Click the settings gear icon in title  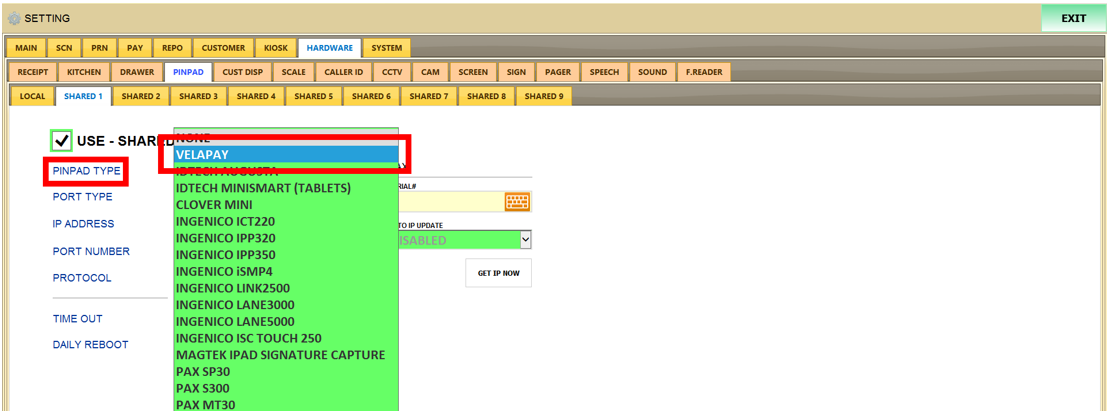14,18
